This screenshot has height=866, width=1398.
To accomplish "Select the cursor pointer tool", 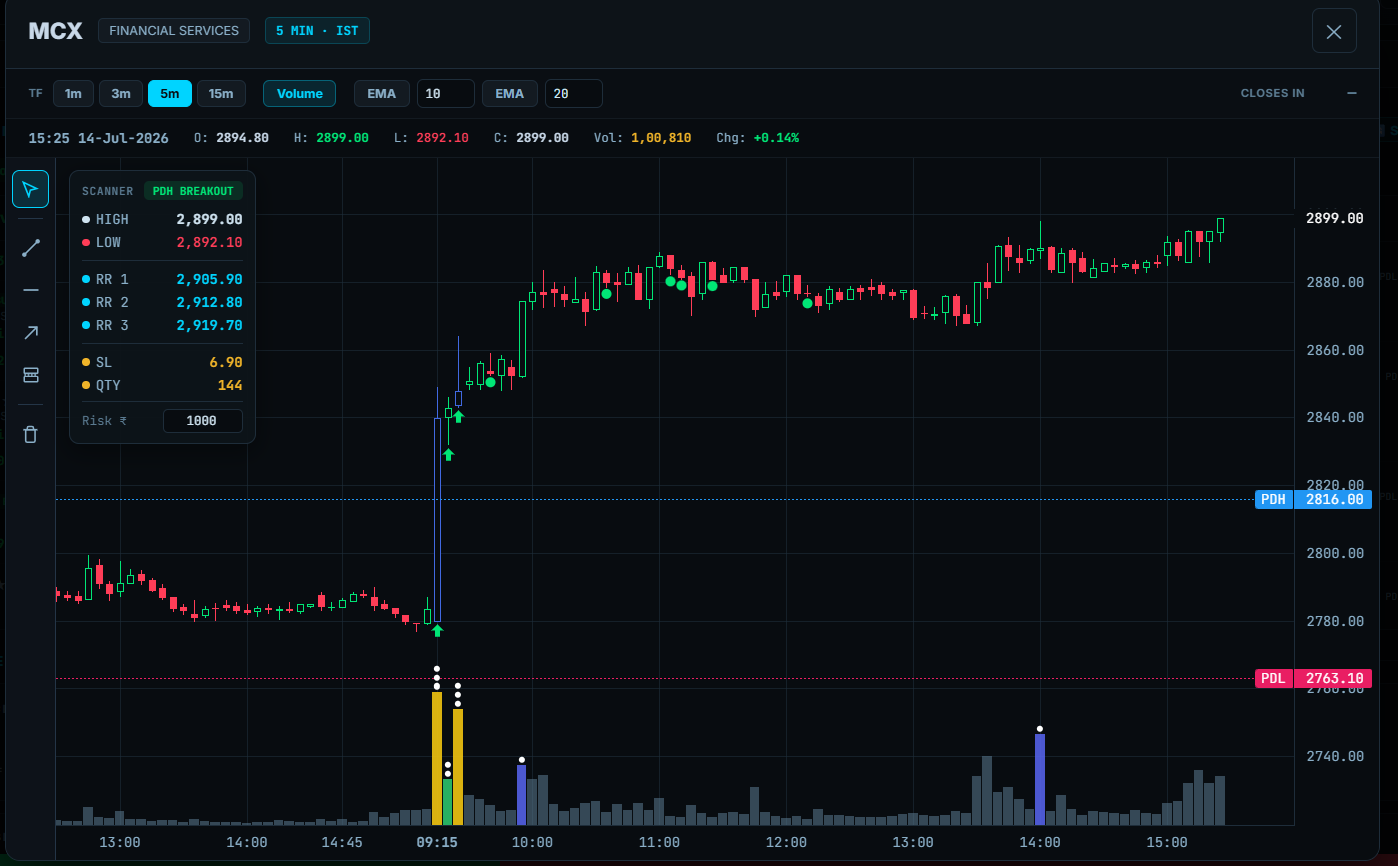I will pyautogui.click(x=30, y=189).
